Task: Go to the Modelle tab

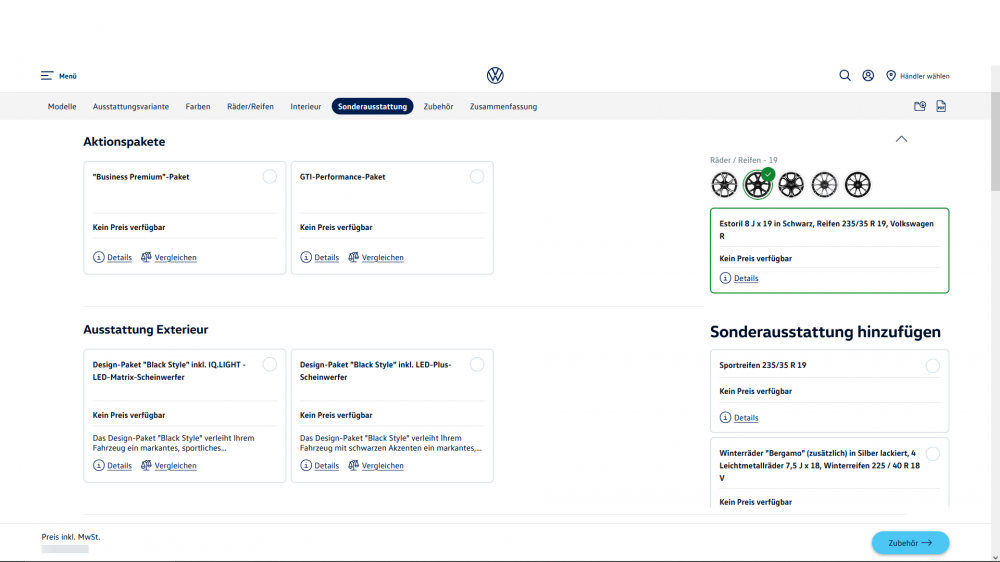Action: click(x=62, y=107)
